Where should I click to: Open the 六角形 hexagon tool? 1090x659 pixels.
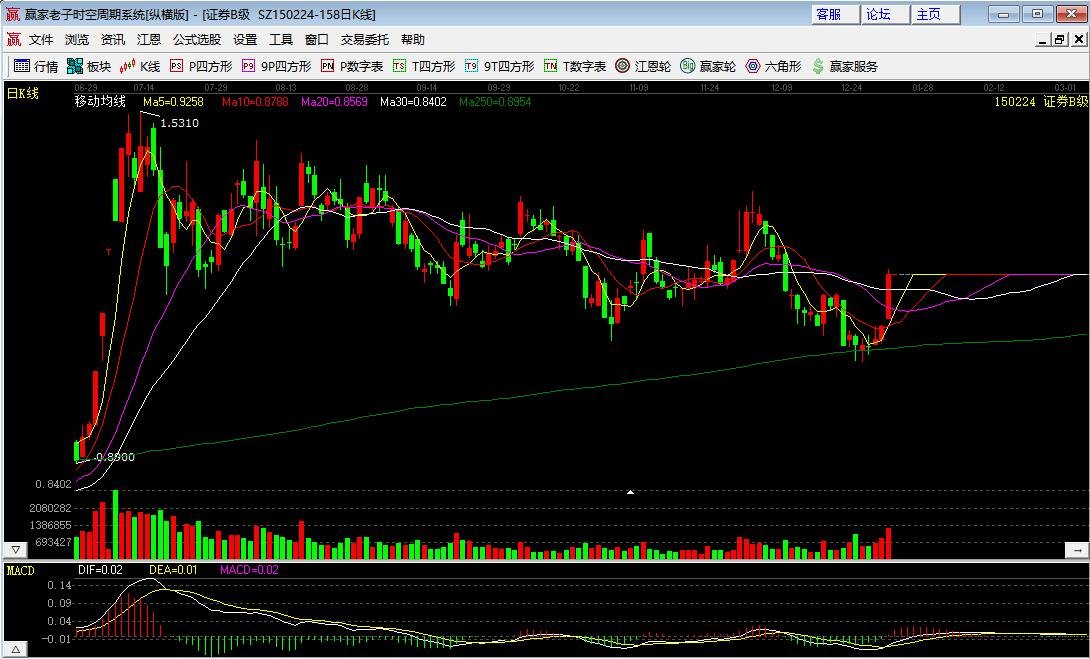click(773, 66)
